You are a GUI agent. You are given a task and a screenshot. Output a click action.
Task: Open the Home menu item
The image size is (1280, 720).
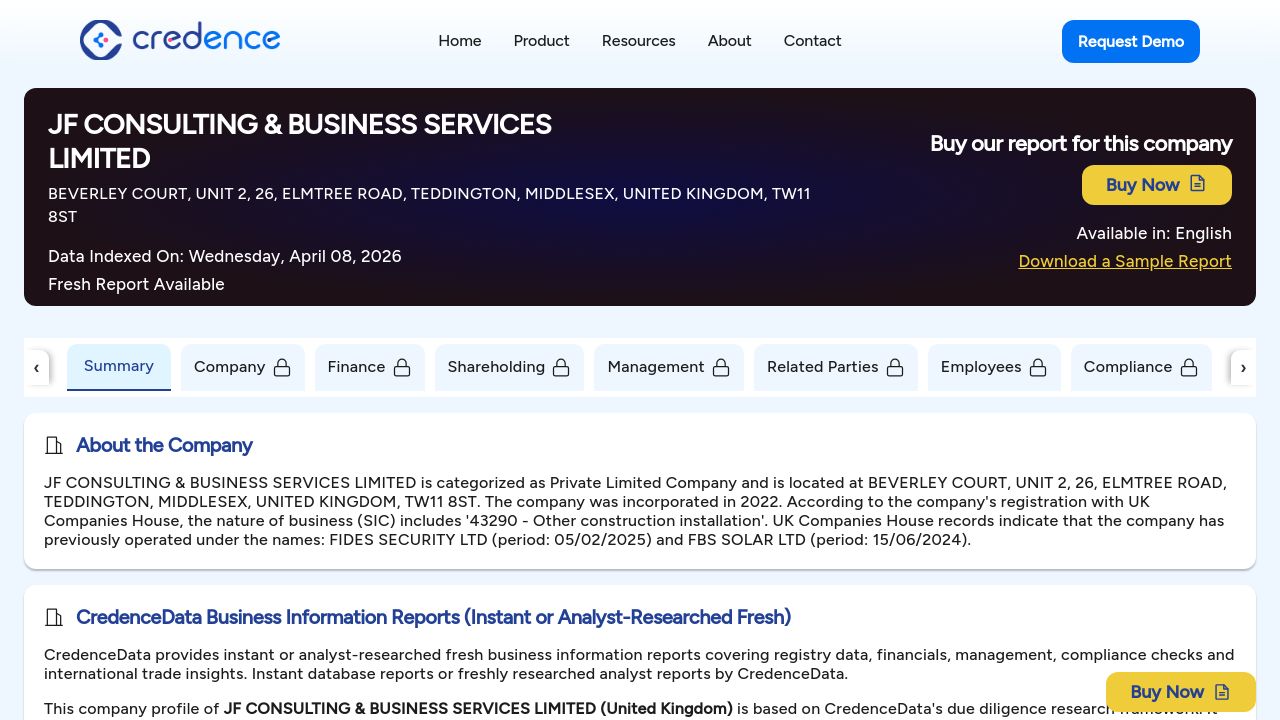pos(460,41)
